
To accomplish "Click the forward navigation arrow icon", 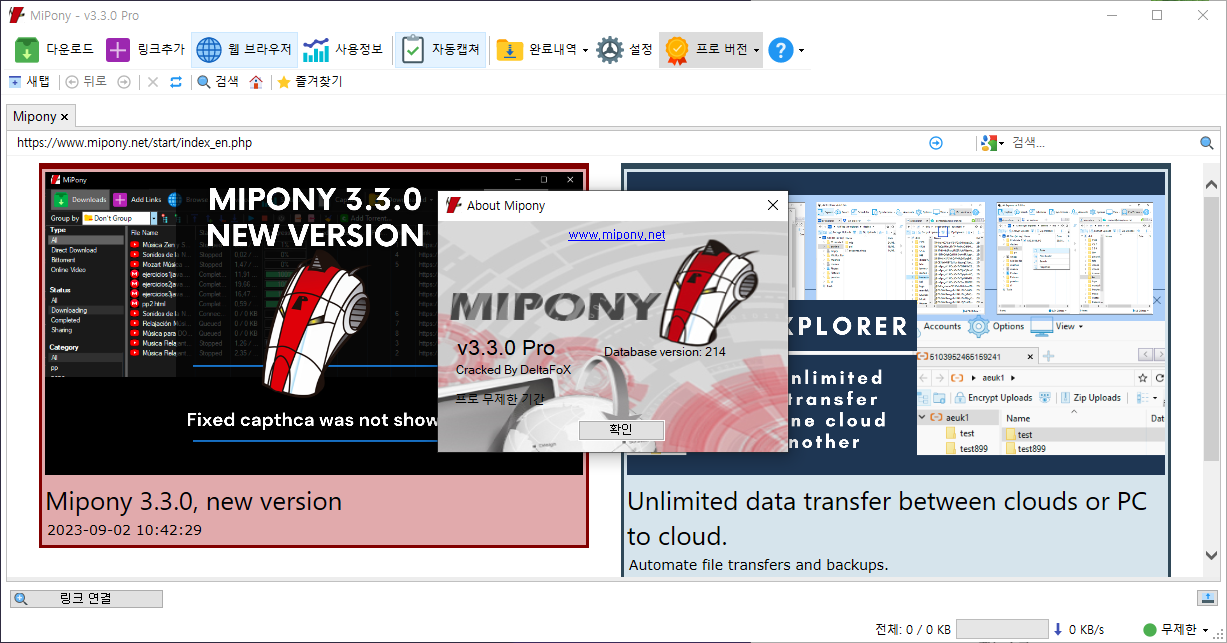I will point(124,82).
